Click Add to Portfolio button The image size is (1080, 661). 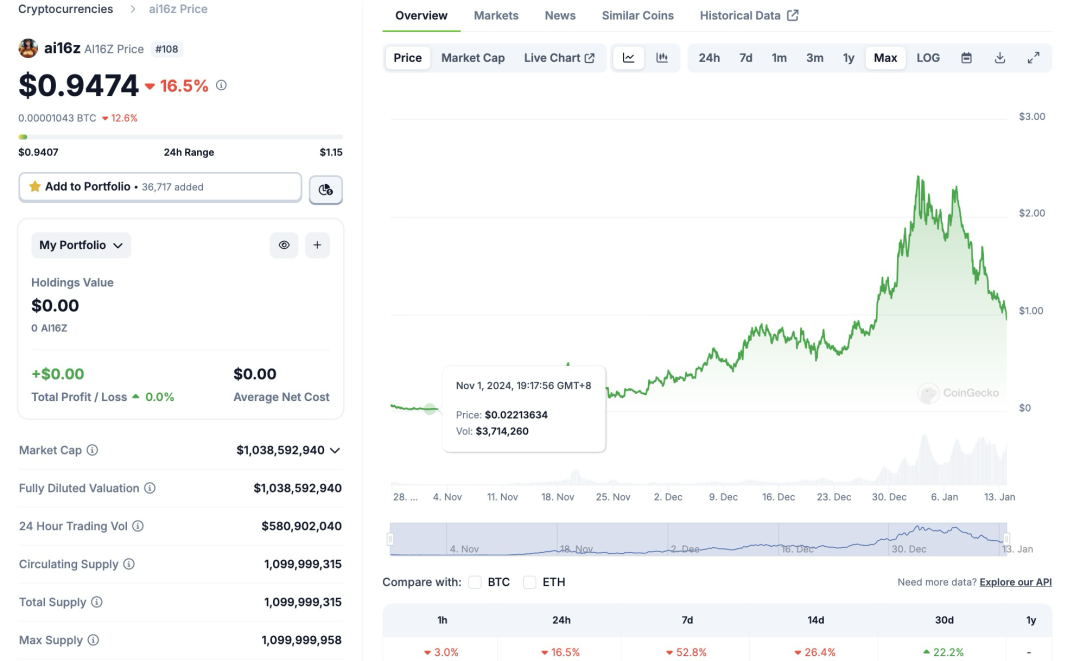160,187
